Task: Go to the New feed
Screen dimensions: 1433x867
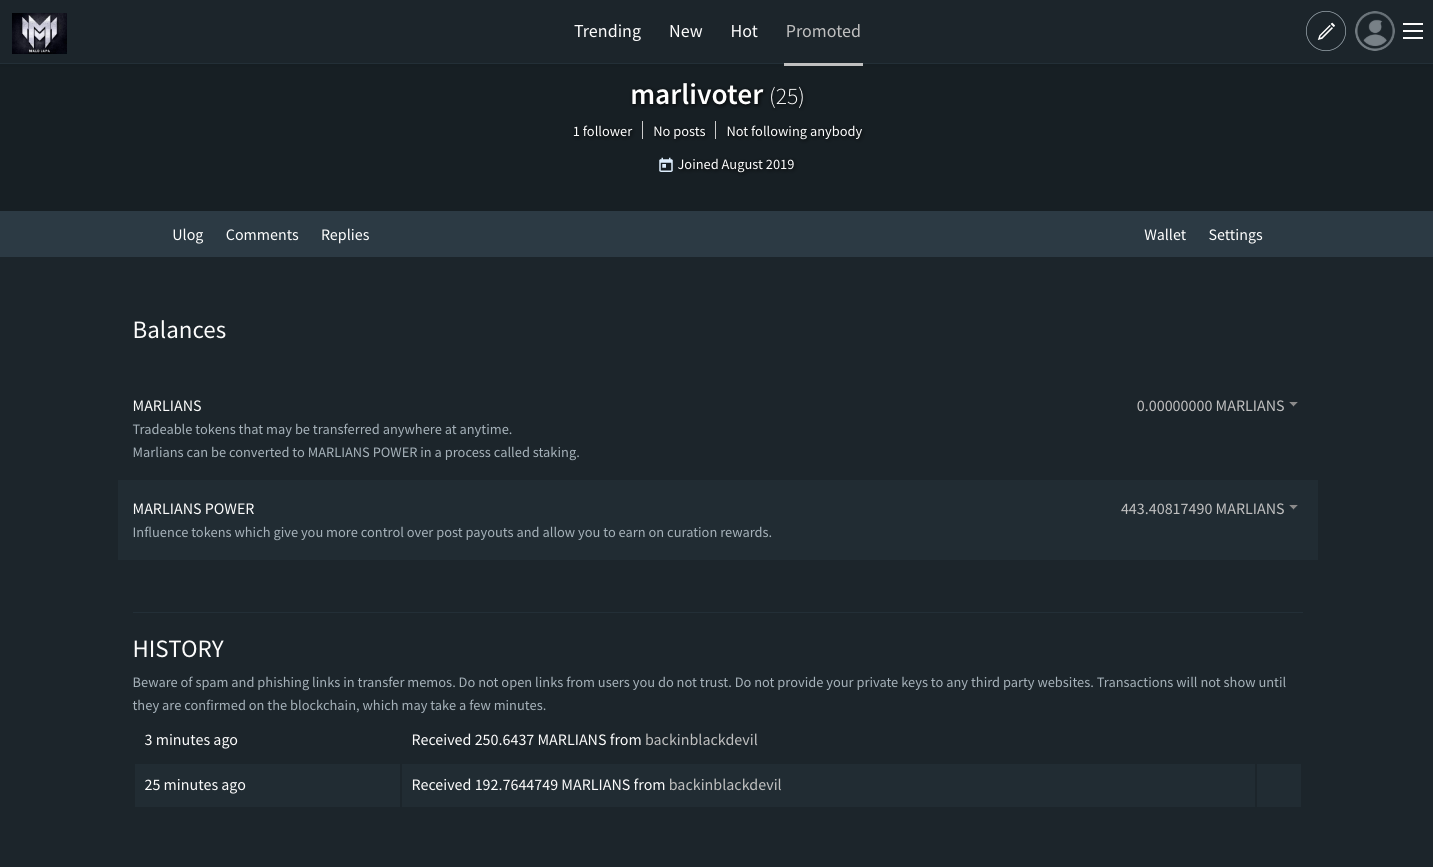Action: [686, 31]
